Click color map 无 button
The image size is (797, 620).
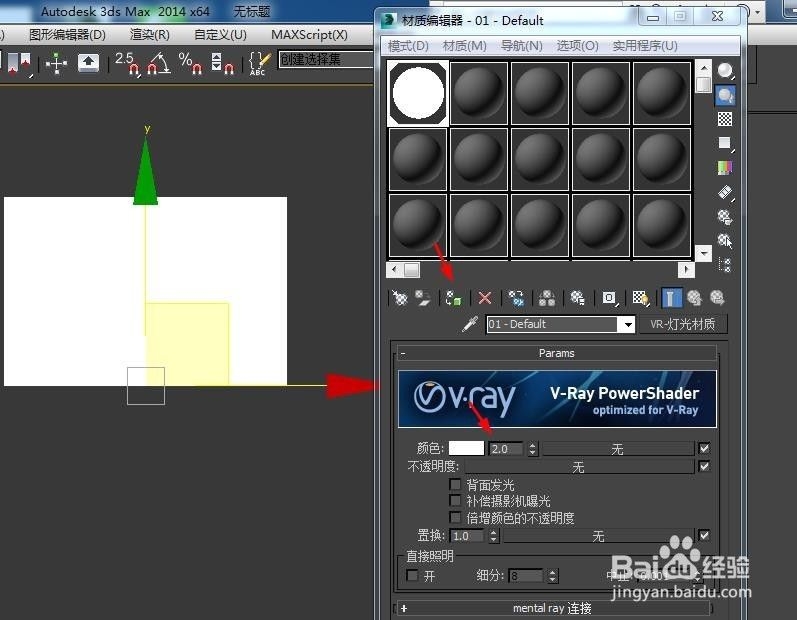(618, 449)
